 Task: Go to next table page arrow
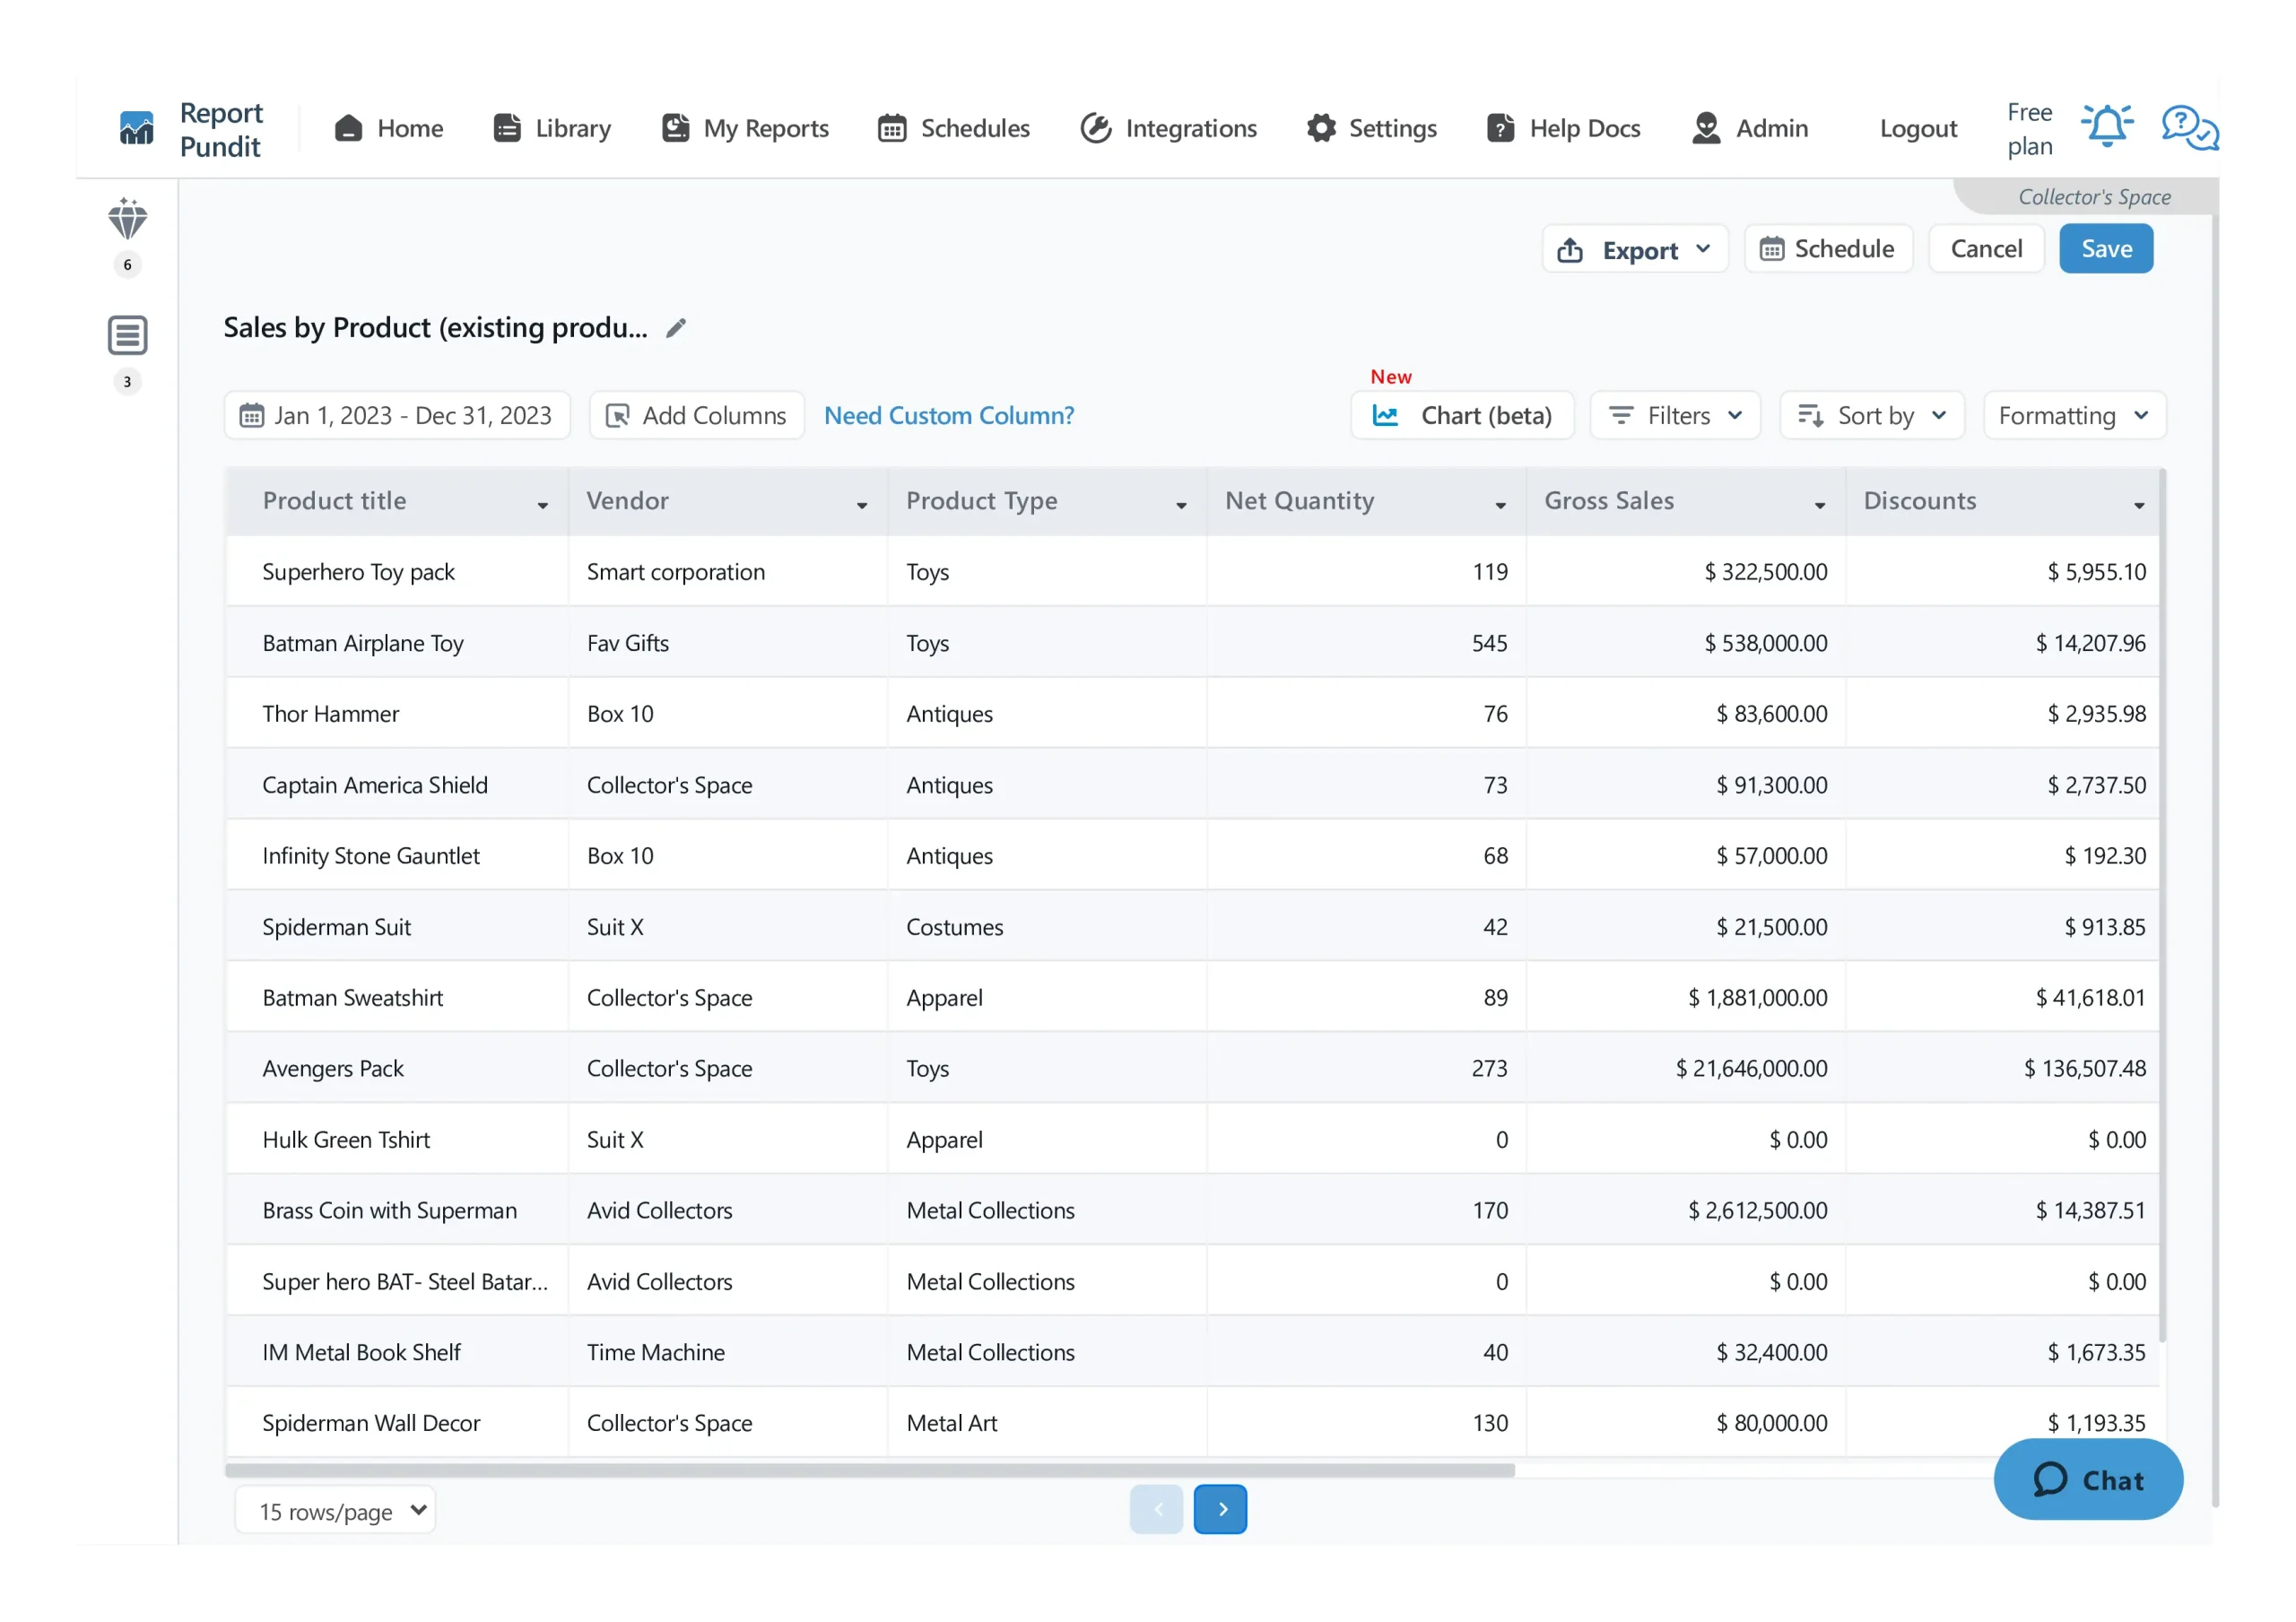pyautogui.click(x=1220, y=1510)
